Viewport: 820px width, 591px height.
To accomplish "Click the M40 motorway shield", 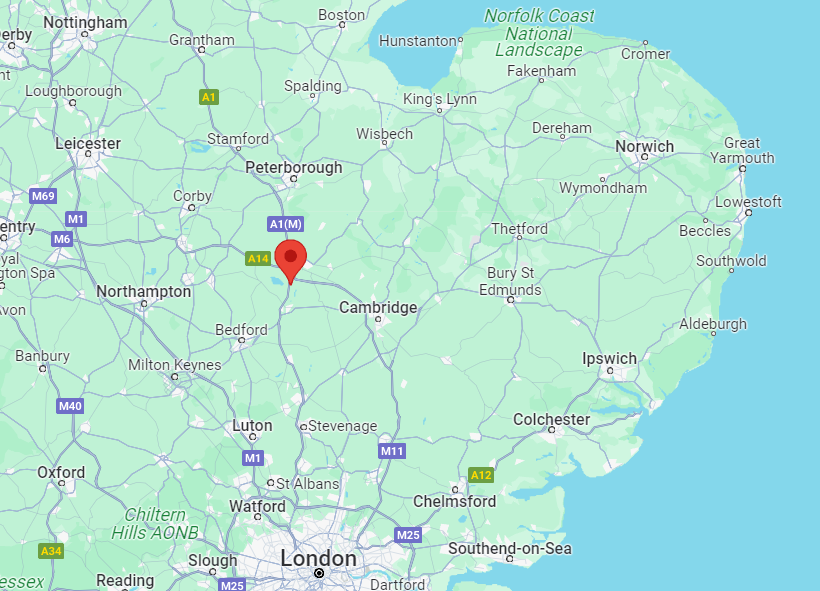I will click(70, 406).
